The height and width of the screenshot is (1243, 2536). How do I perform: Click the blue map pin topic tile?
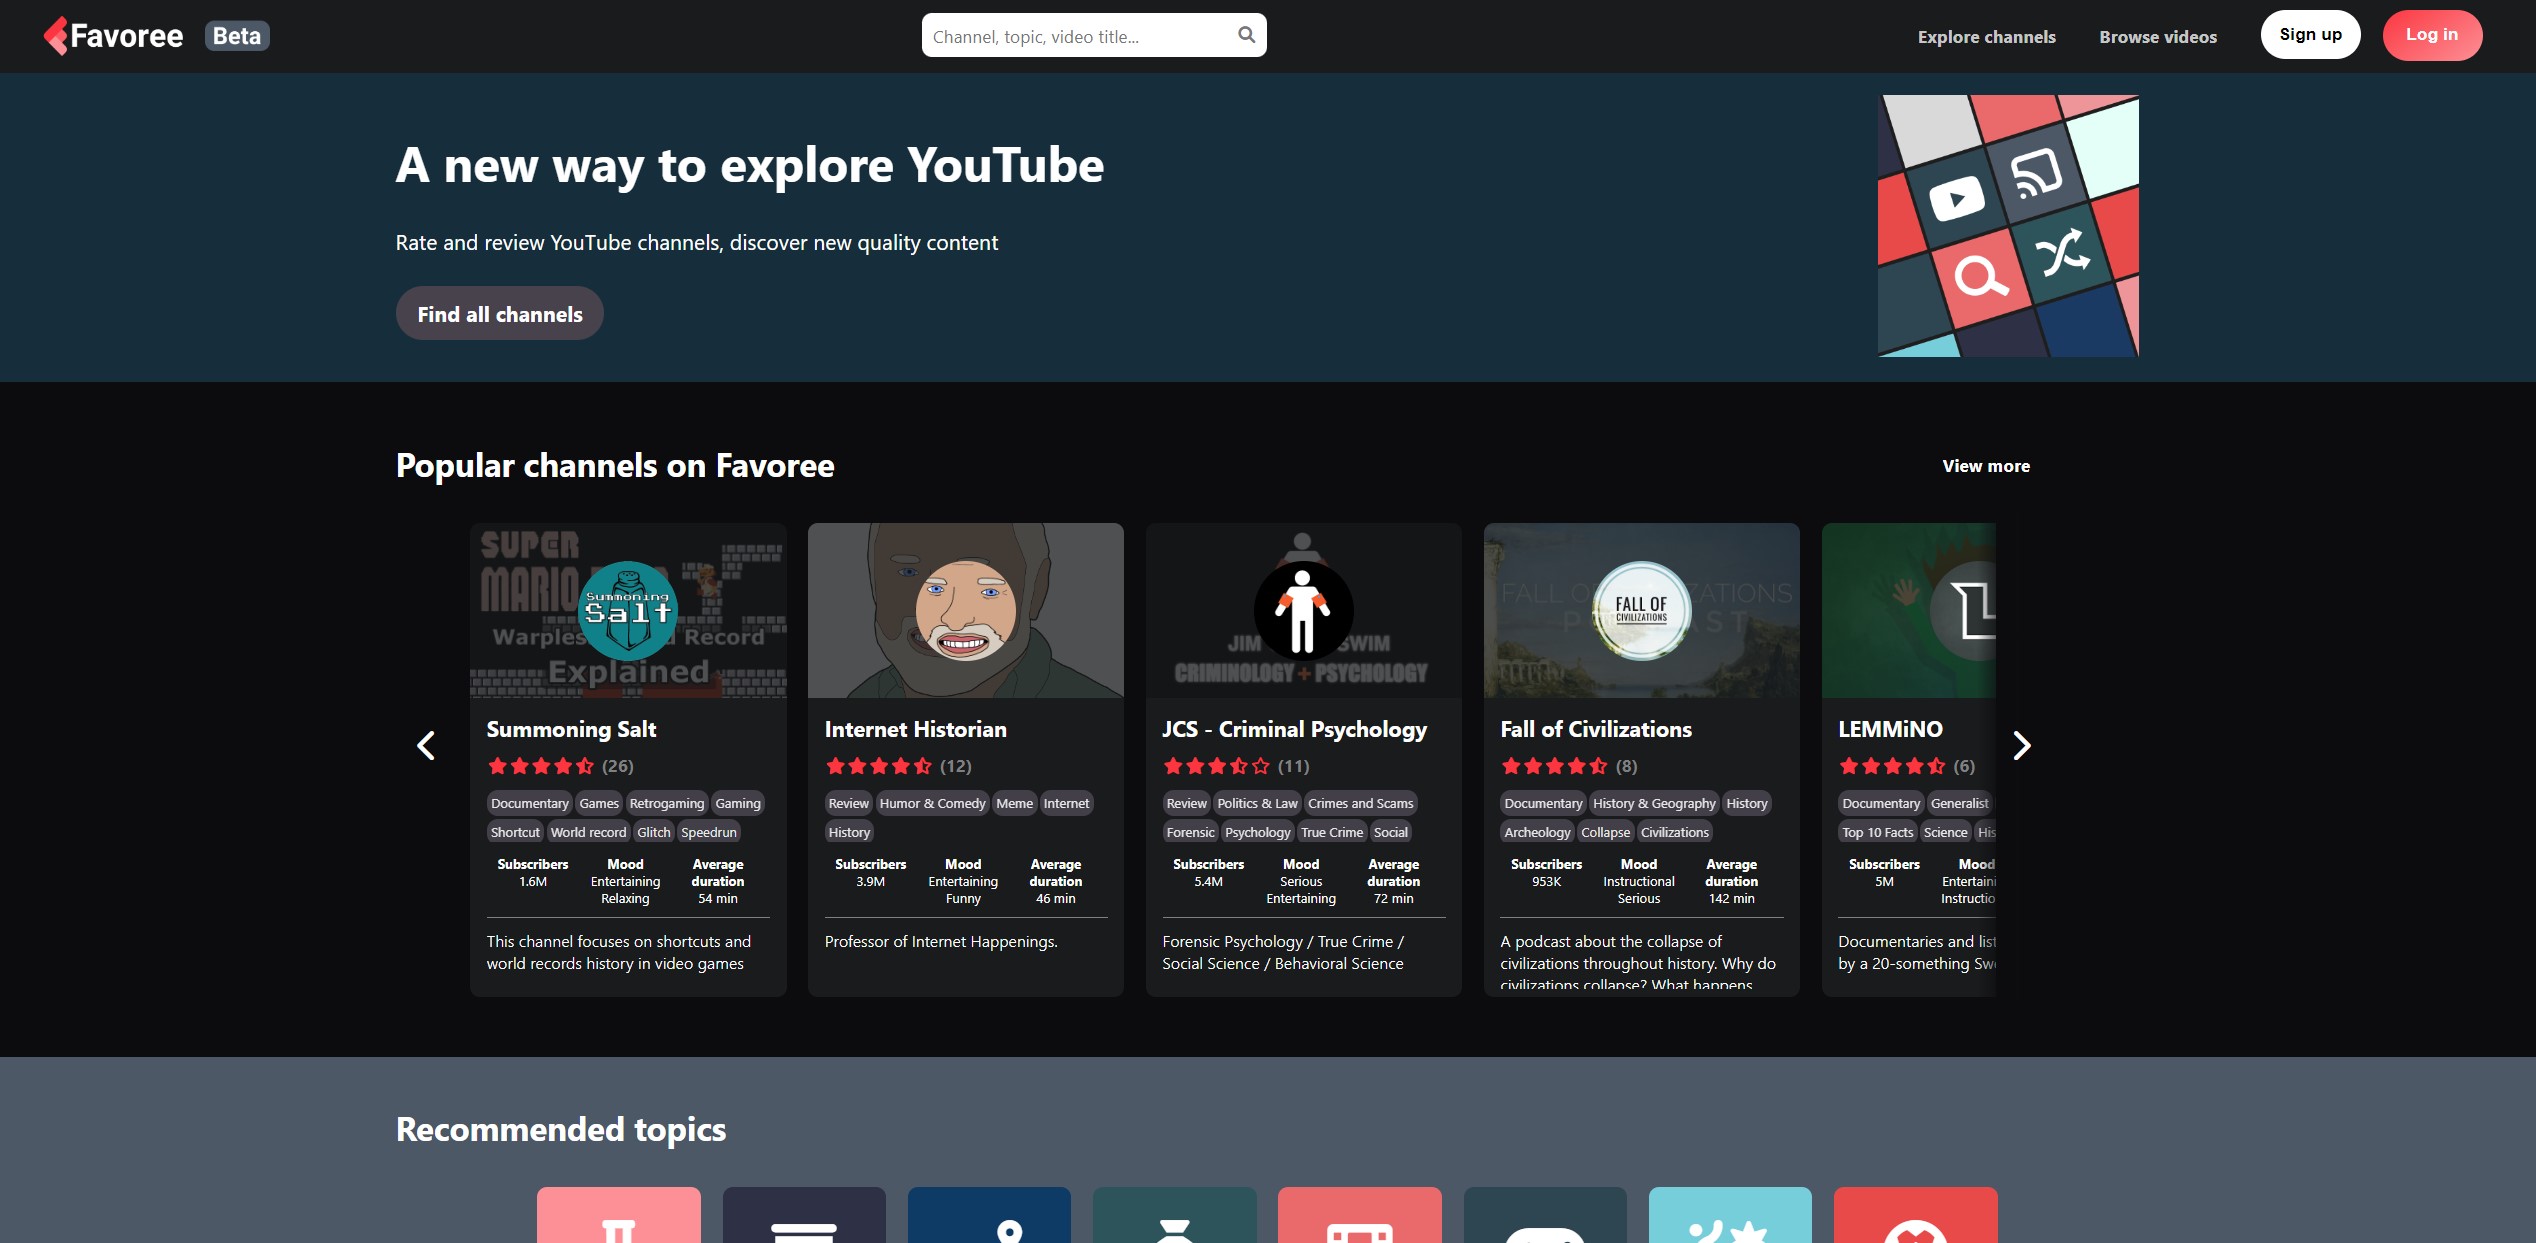pos(989,1215)
